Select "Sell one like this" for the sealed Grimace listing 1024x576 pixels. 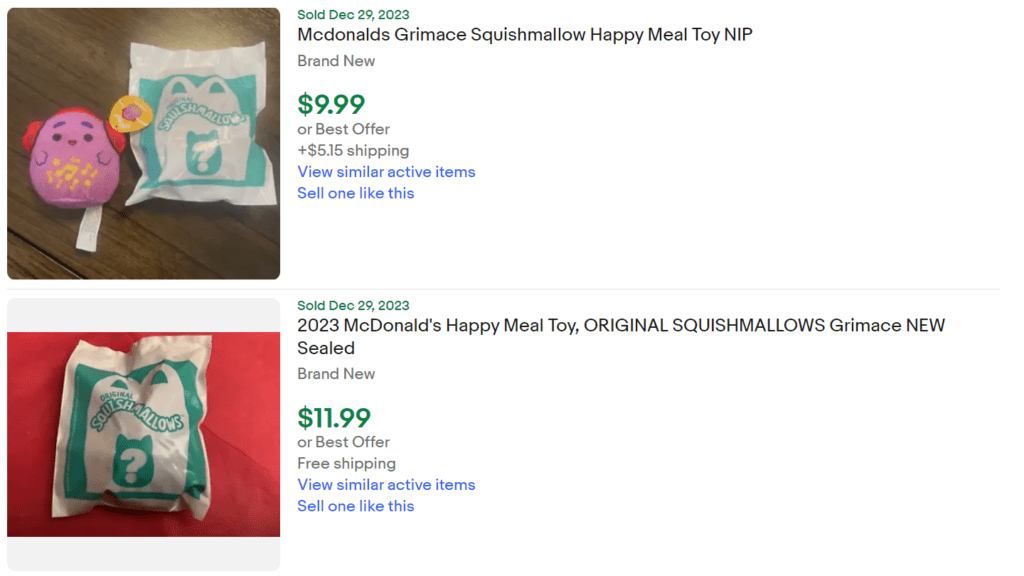355,506
